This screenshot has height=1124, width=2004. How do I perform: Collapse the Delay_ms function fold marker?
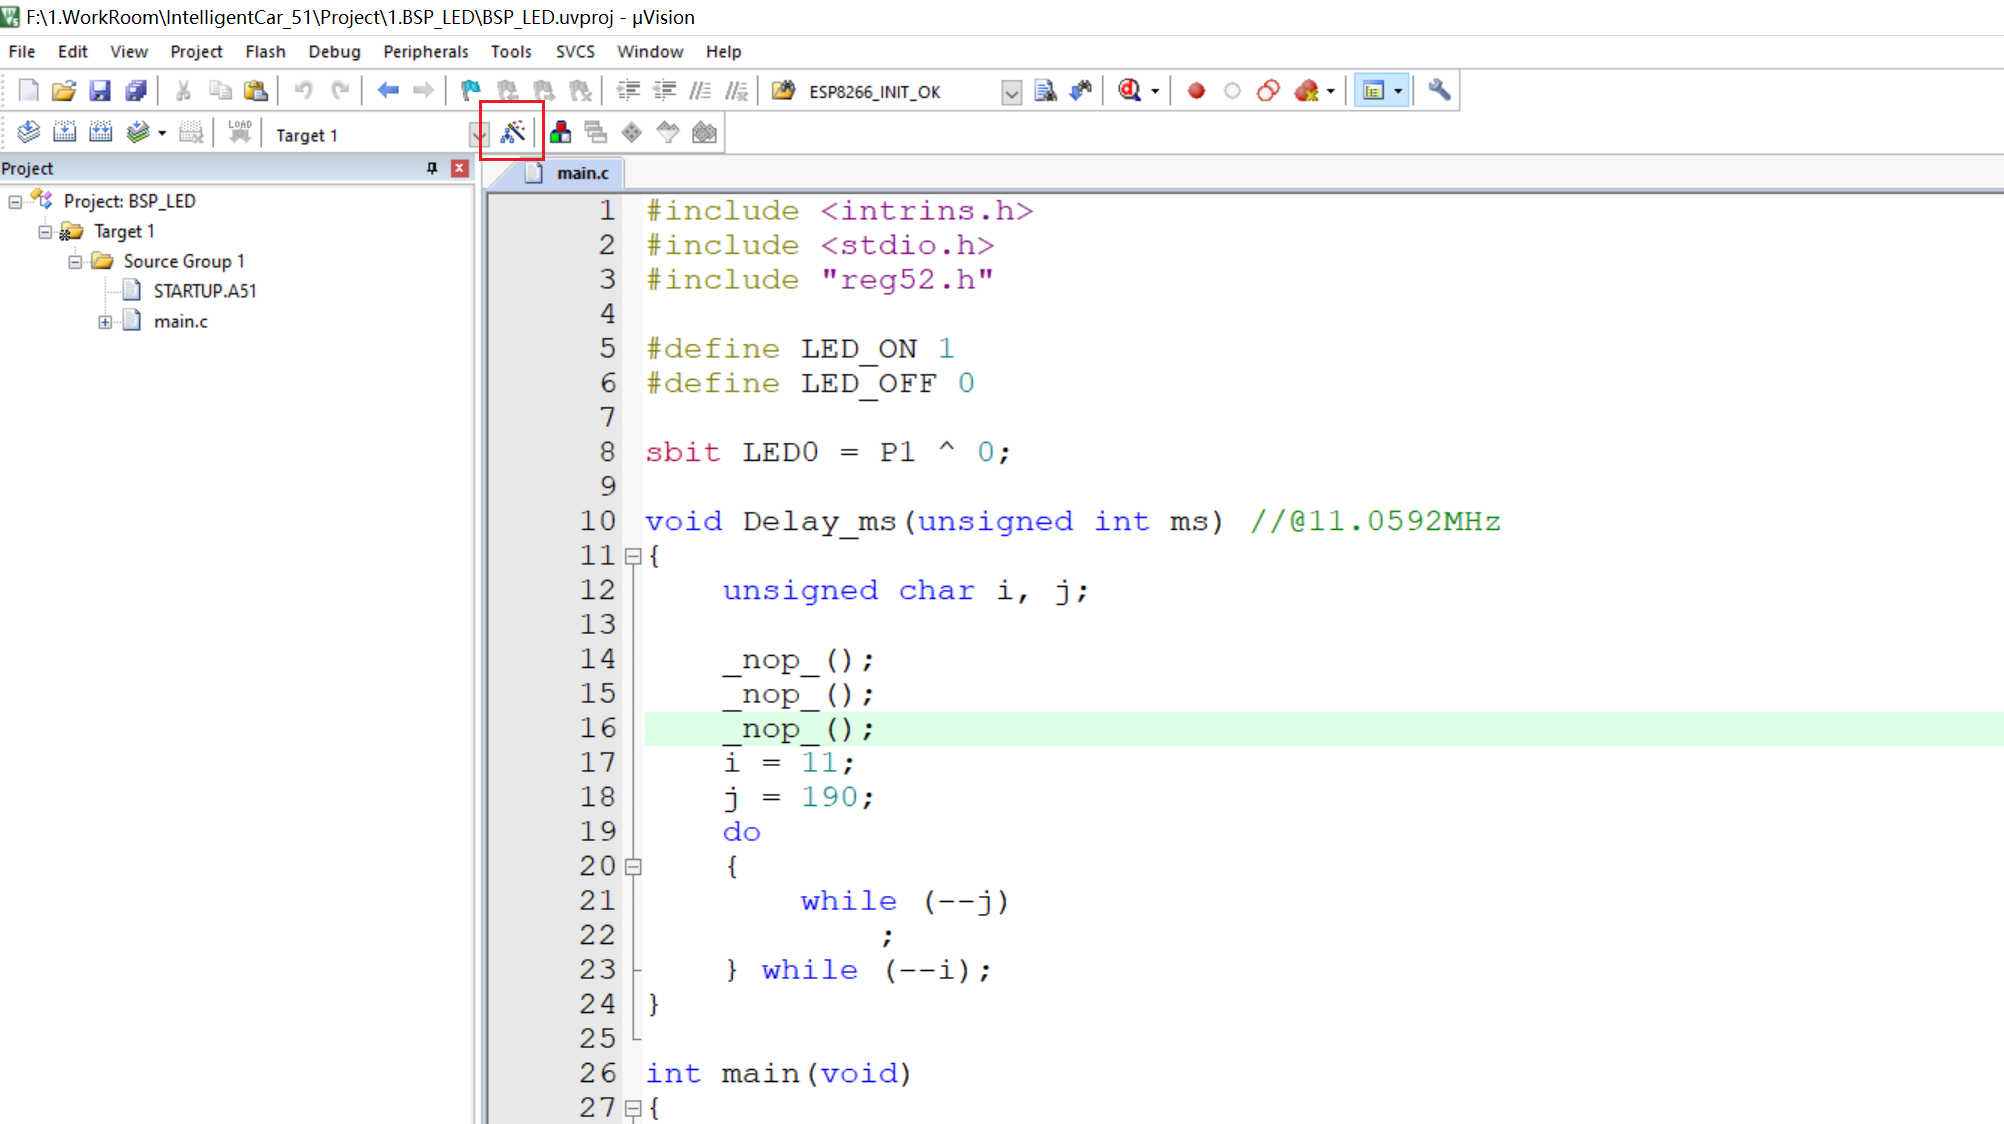pos(633,556)
